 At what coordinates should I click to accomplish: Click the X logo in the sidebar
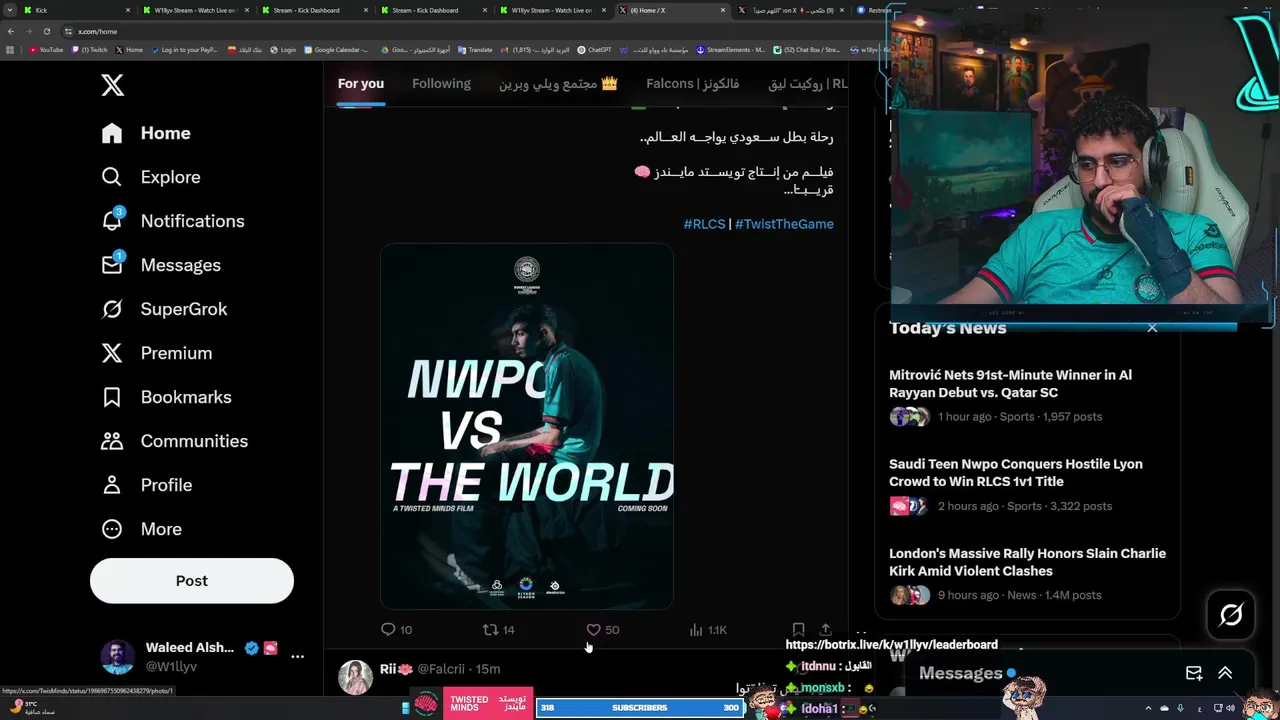pyautogui.click(x=112, y=85)
